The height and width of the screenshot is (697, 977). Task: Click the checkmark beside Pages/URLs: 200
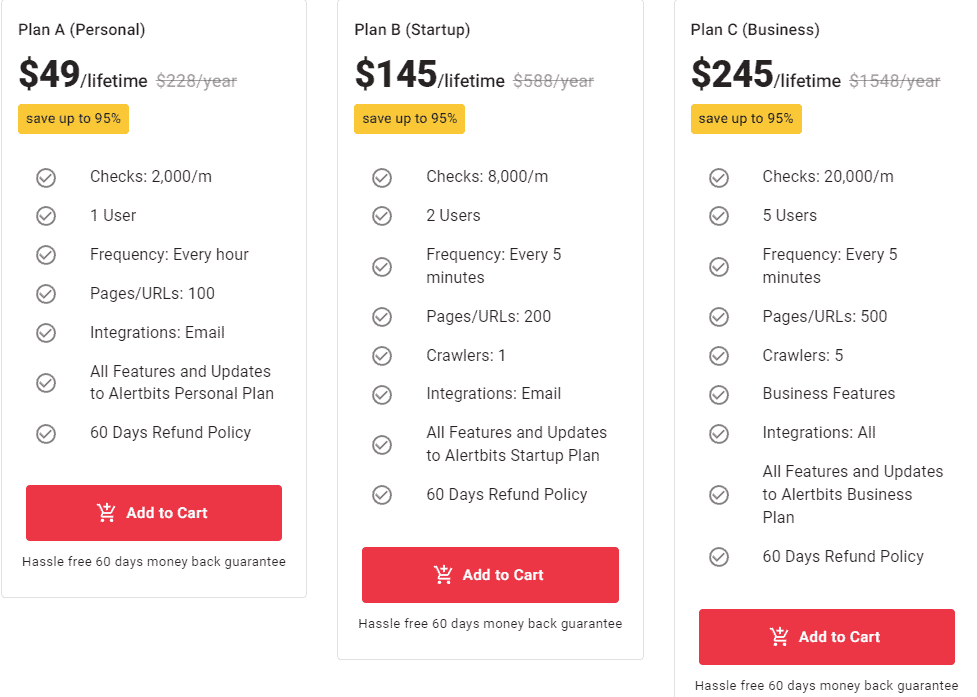[382, 316]
